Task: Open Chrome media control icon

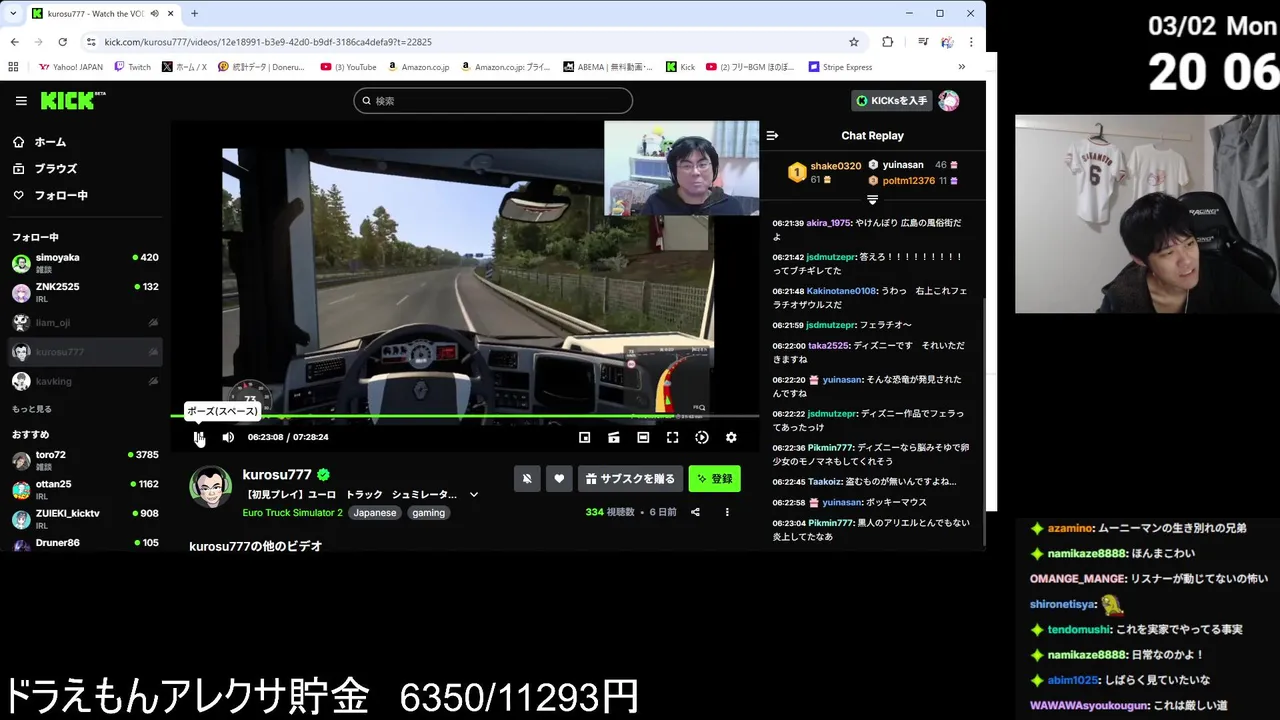Action: click(x=922, y=42)
